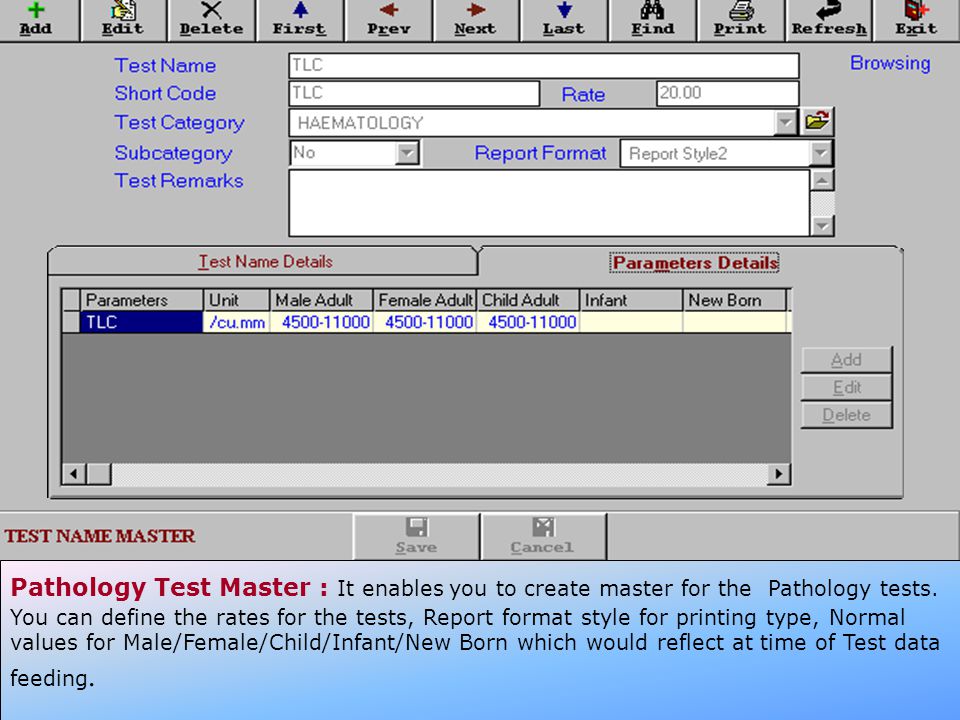This screenshot has height=720, width=960.
Task: Click the Edit toolbar button
Action: 123,20
